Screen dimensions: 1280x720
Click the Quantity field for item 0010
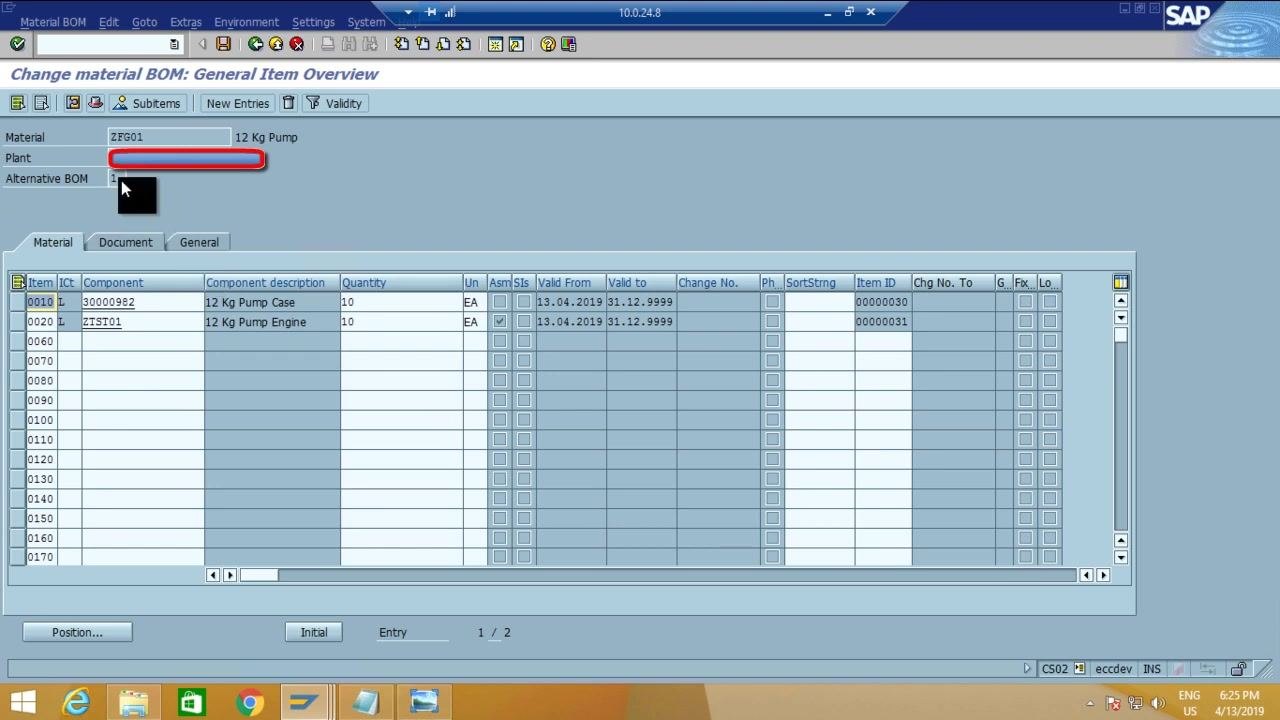401,302
